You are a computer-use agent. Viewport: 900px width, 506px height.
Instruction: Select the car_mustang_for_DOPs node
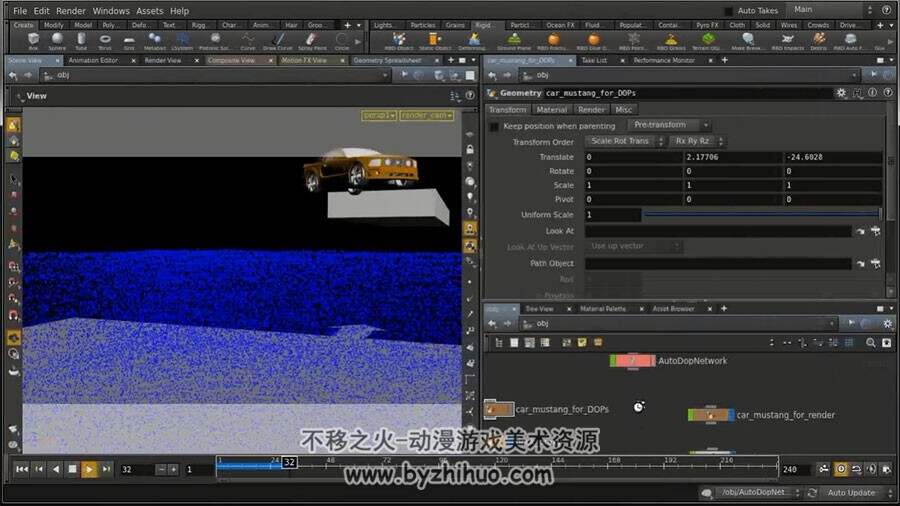498,409
